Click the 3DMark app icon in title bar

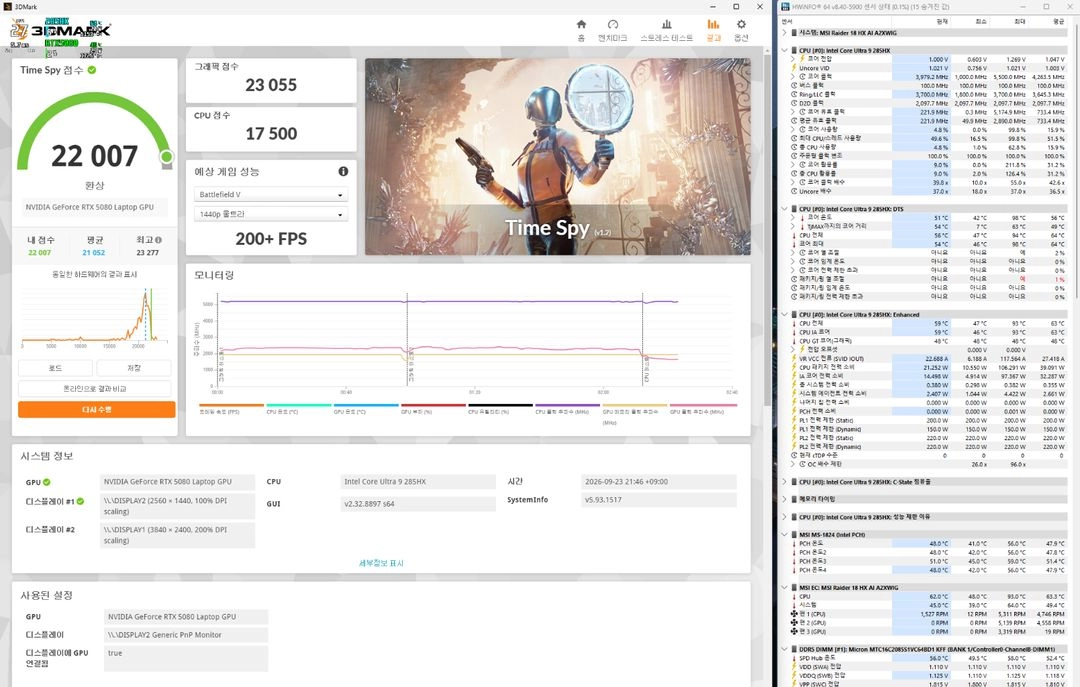point(7,6)
